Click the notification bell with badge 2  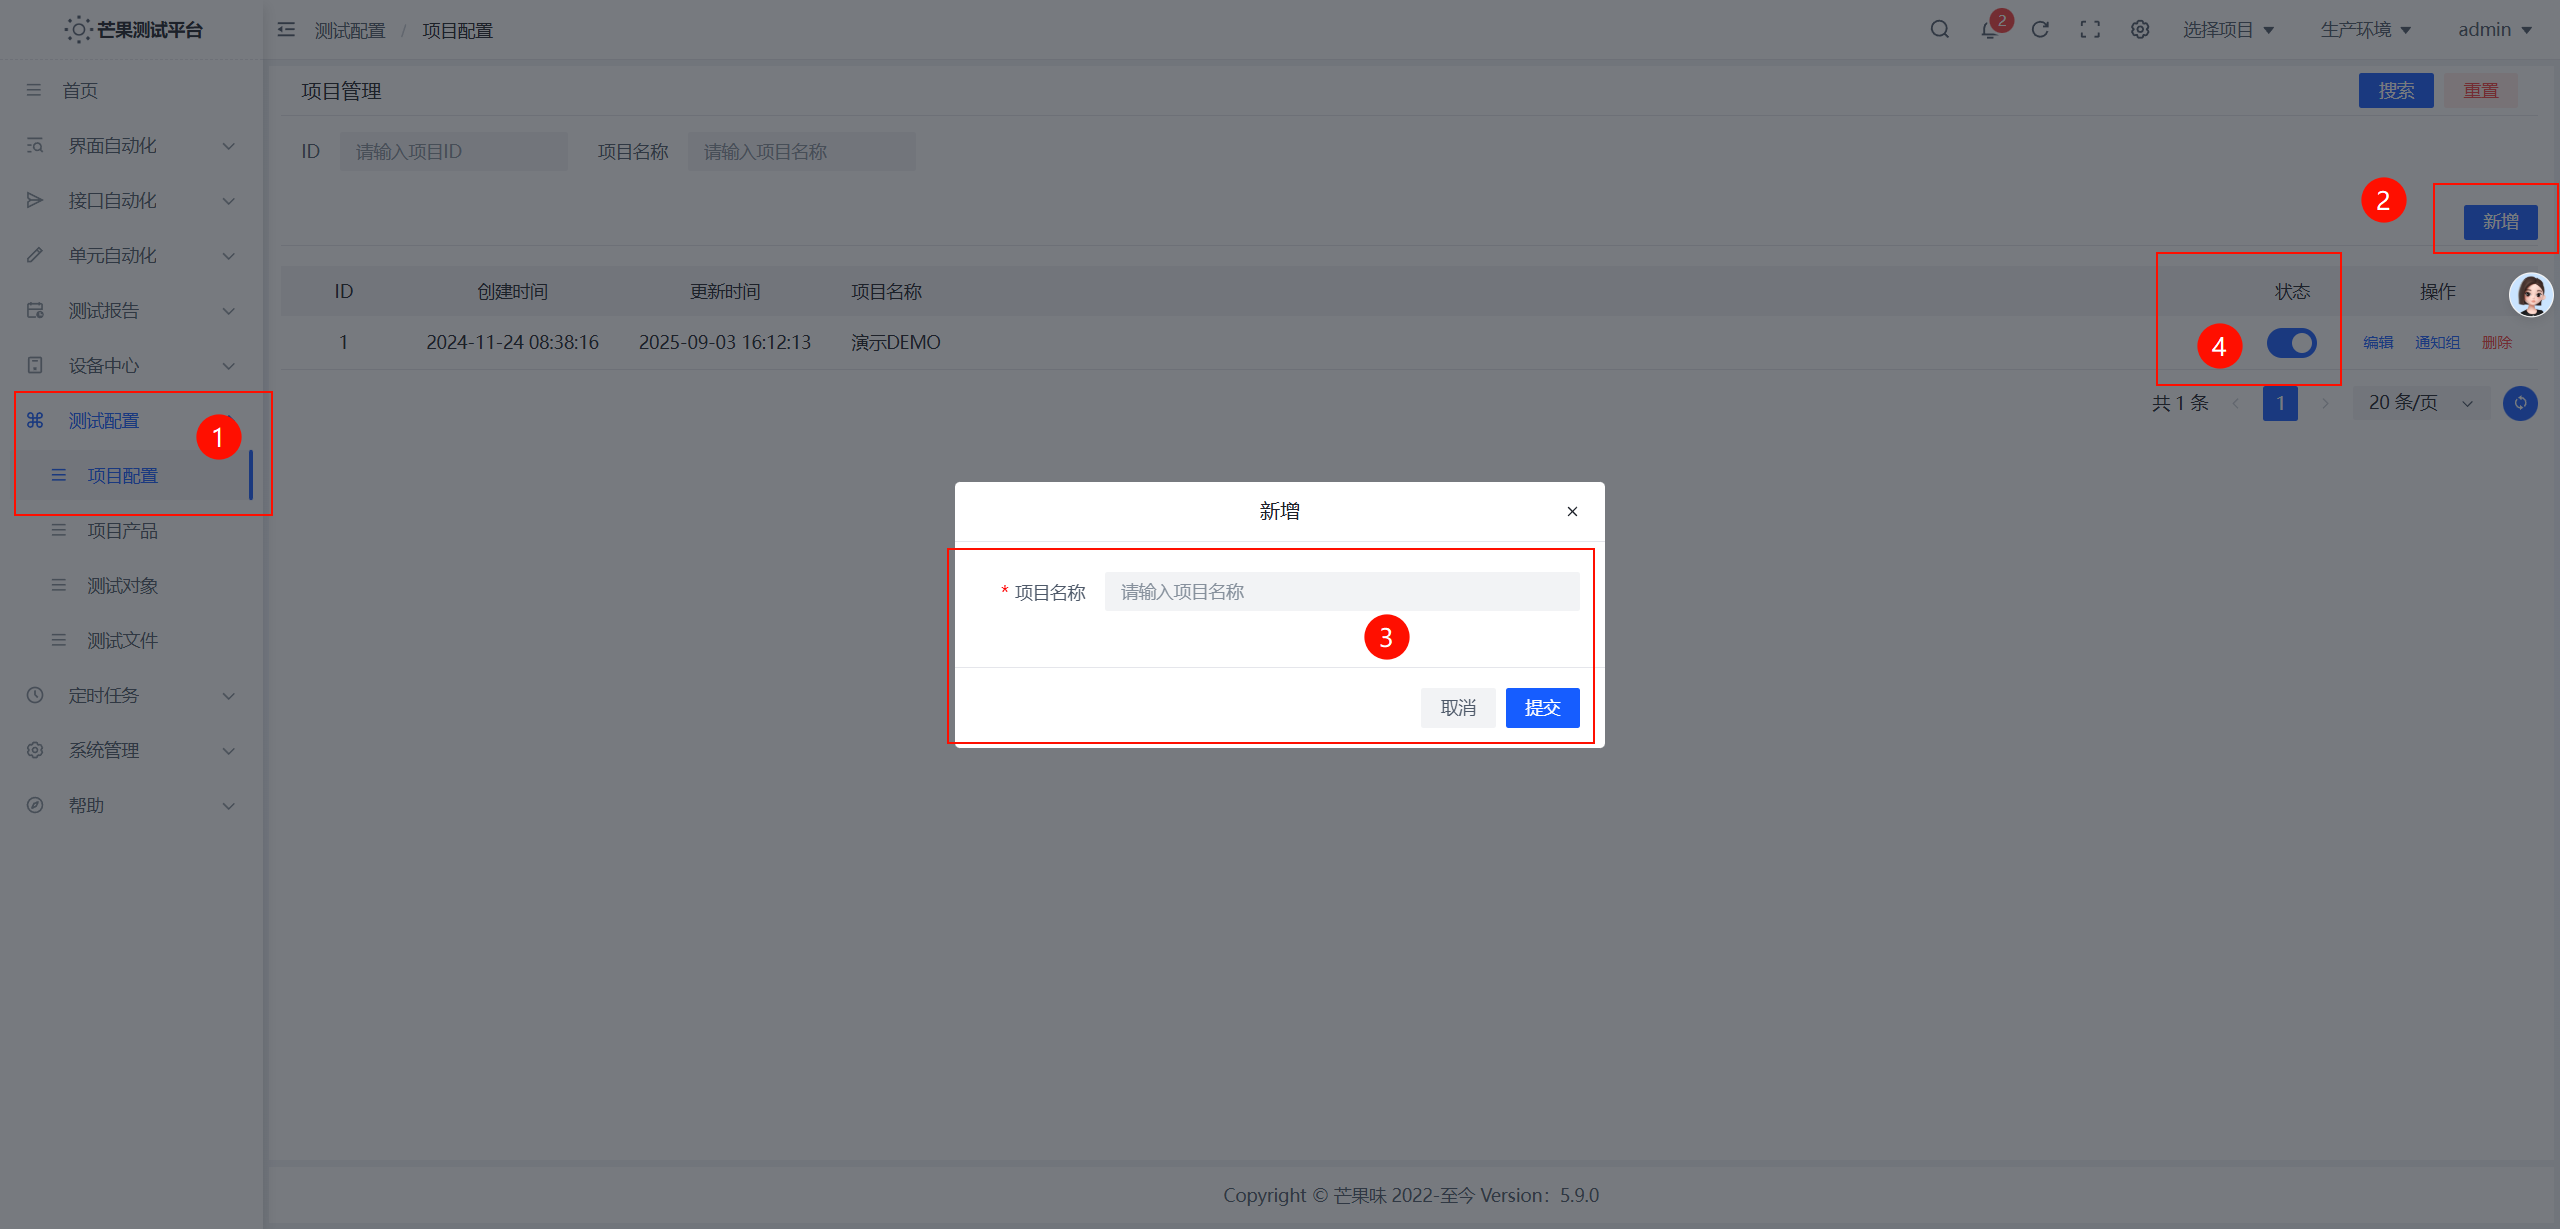[x=1989, y=29]
